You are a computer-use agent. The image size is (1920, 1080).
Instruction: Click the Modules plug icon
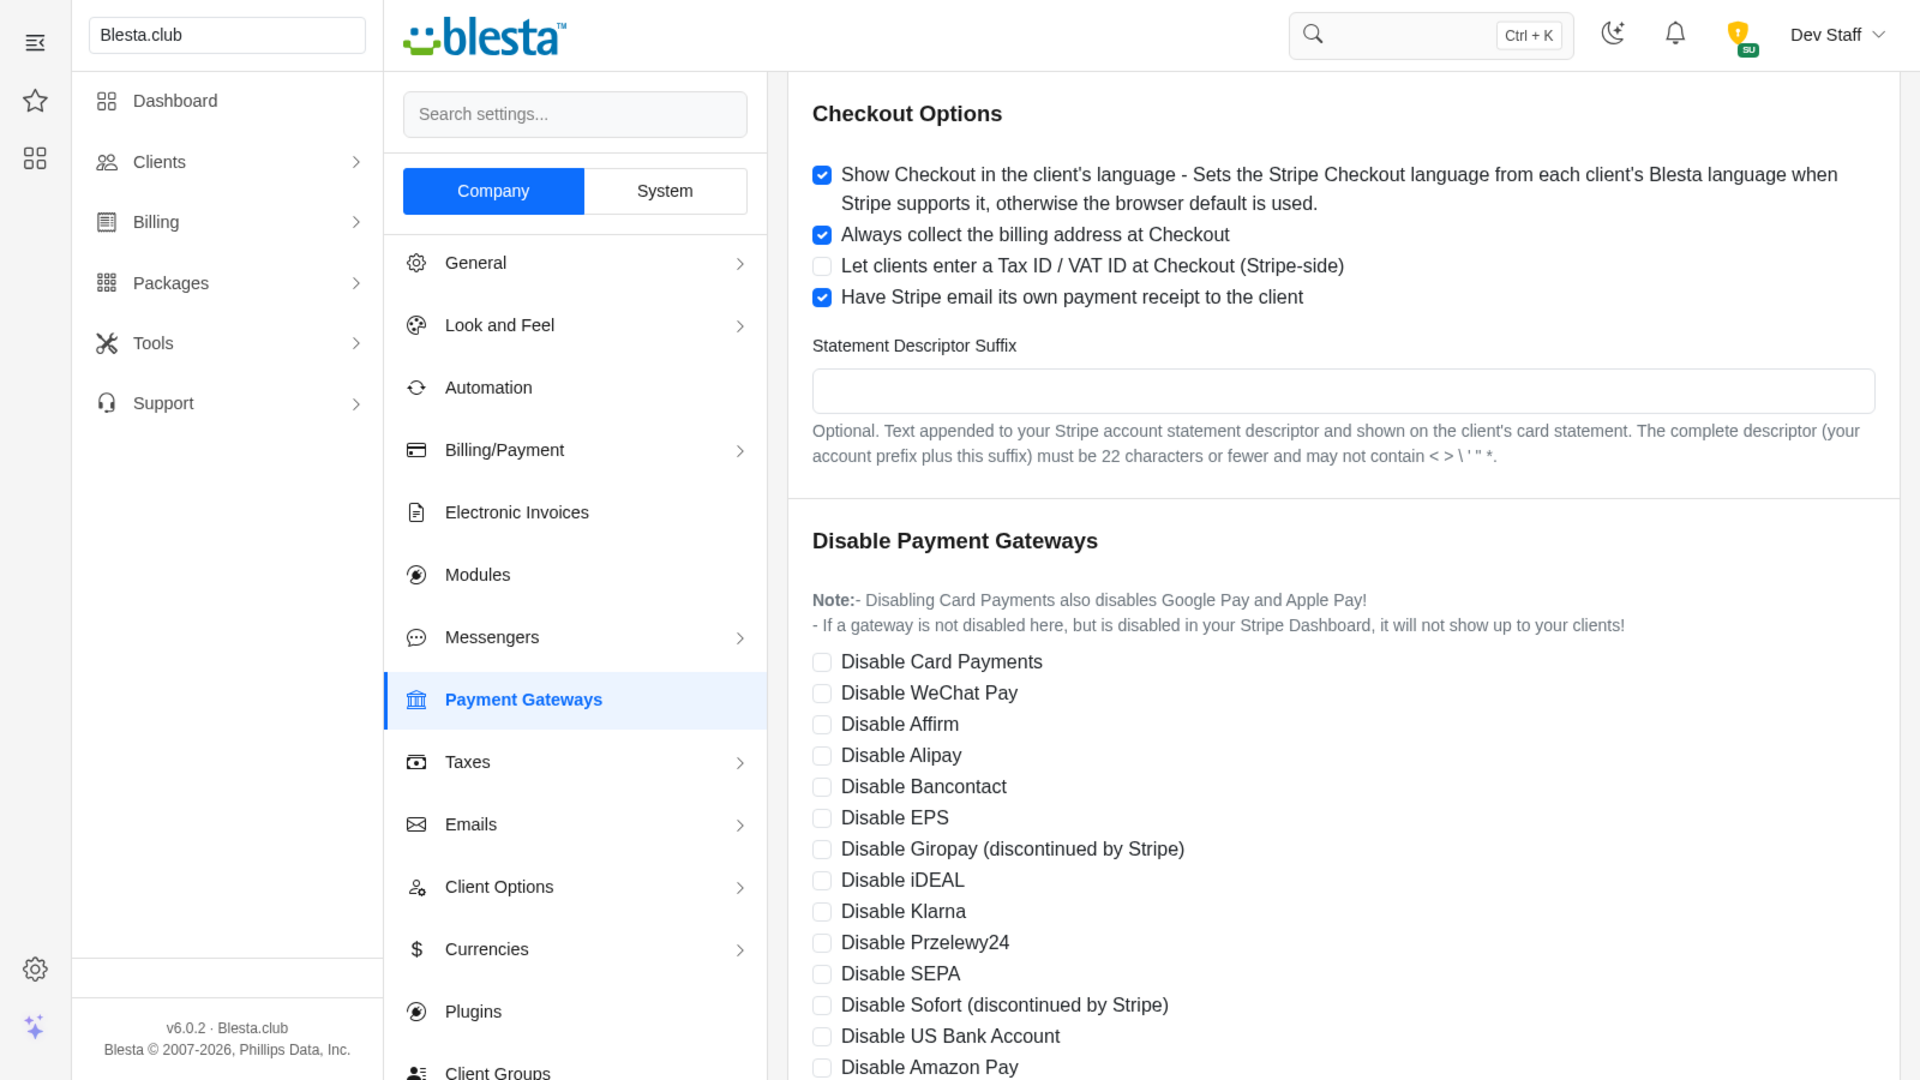(416, 575)
